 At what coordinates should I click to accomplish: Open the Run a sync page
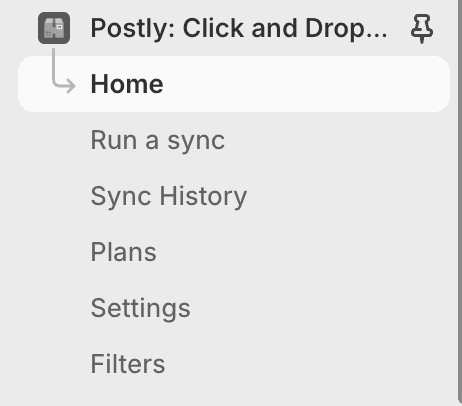pos(158,140)
